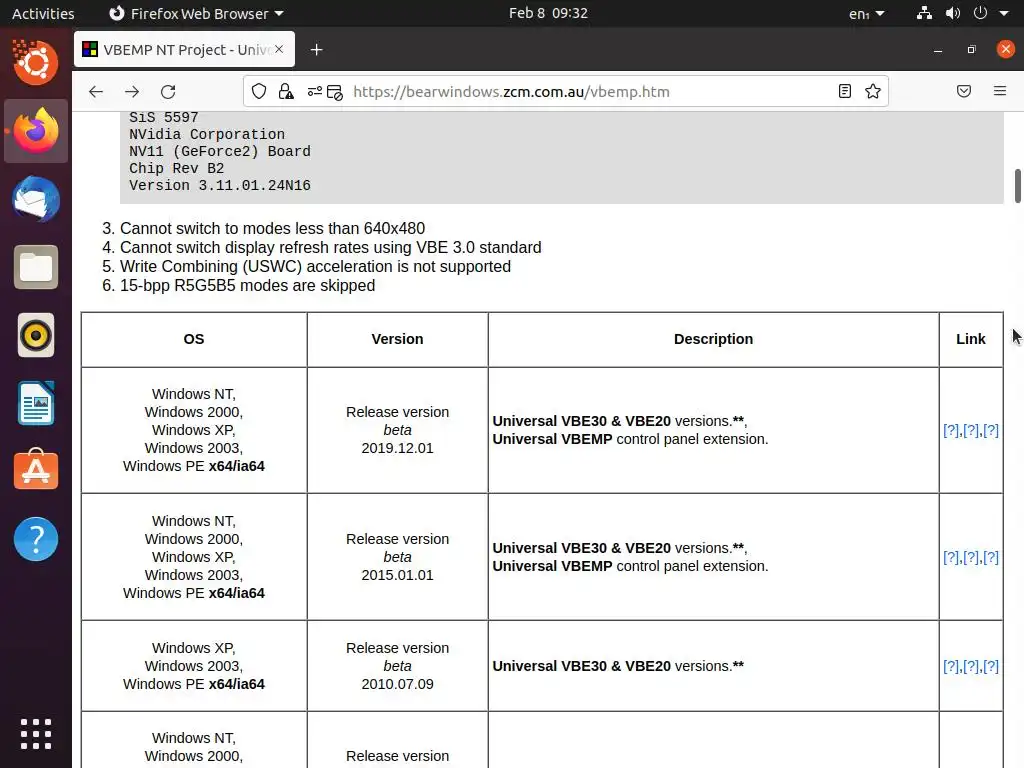Open third [?] link for 2015.01.01 release

[991, 557]
